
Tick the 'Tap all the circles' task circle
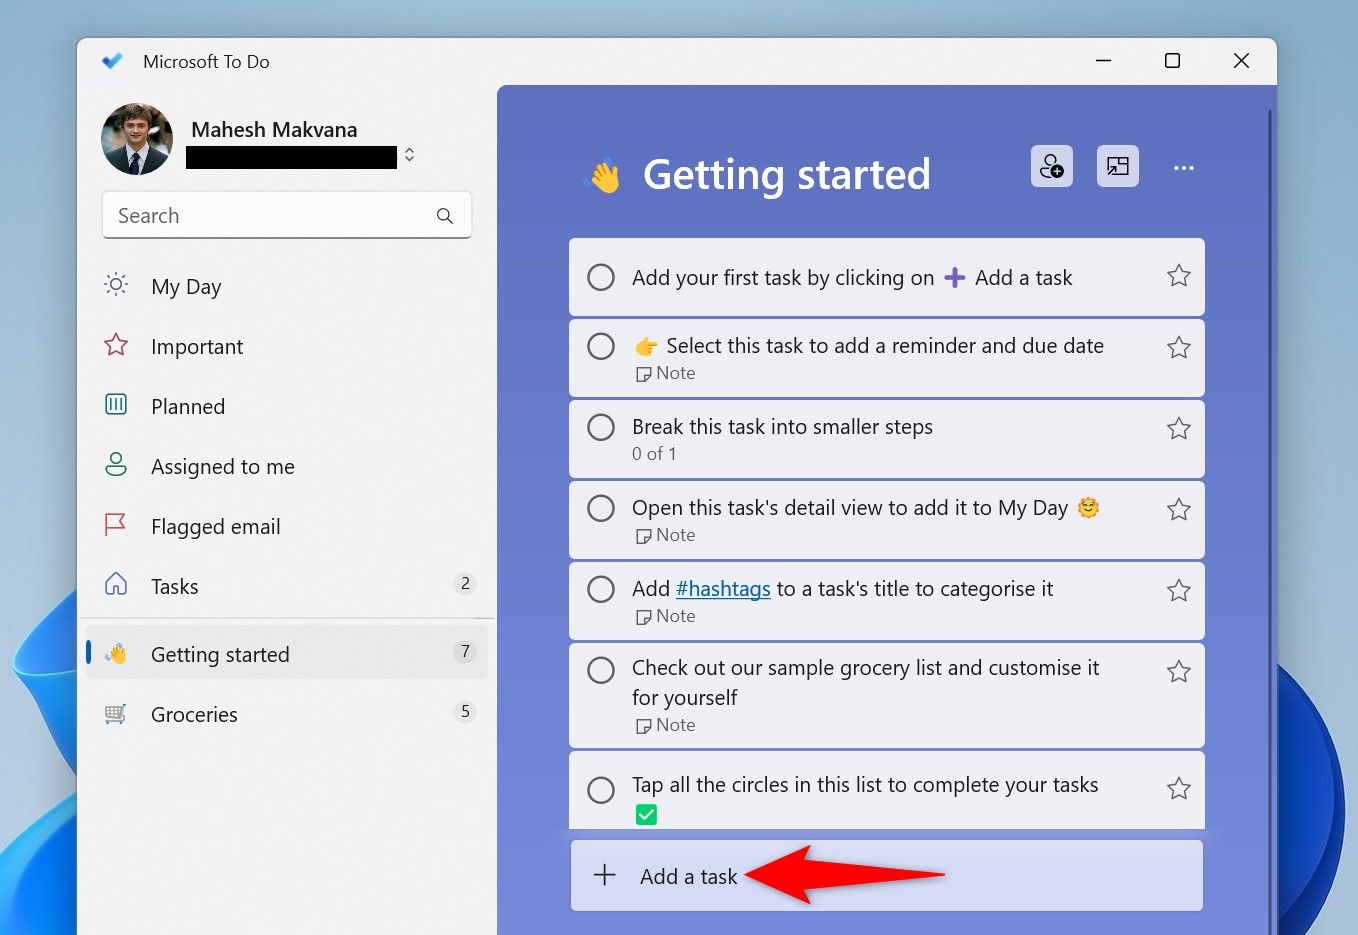(601, 790)
